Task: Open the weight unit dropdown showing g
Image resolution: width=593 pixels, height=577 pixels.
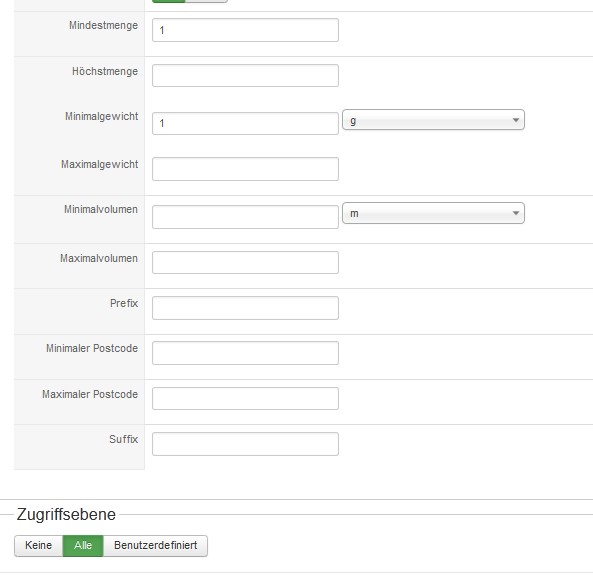Action: pos(433,120)
